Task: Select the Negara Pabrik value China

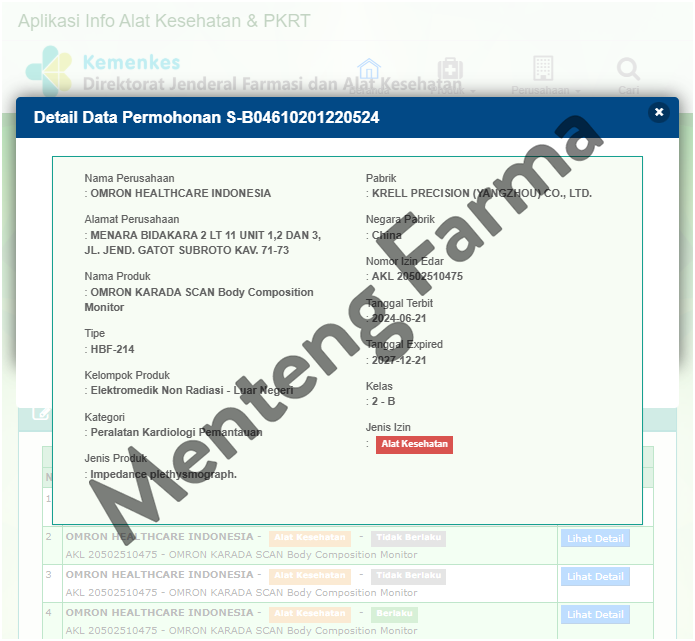Action: tap(387, 235)
